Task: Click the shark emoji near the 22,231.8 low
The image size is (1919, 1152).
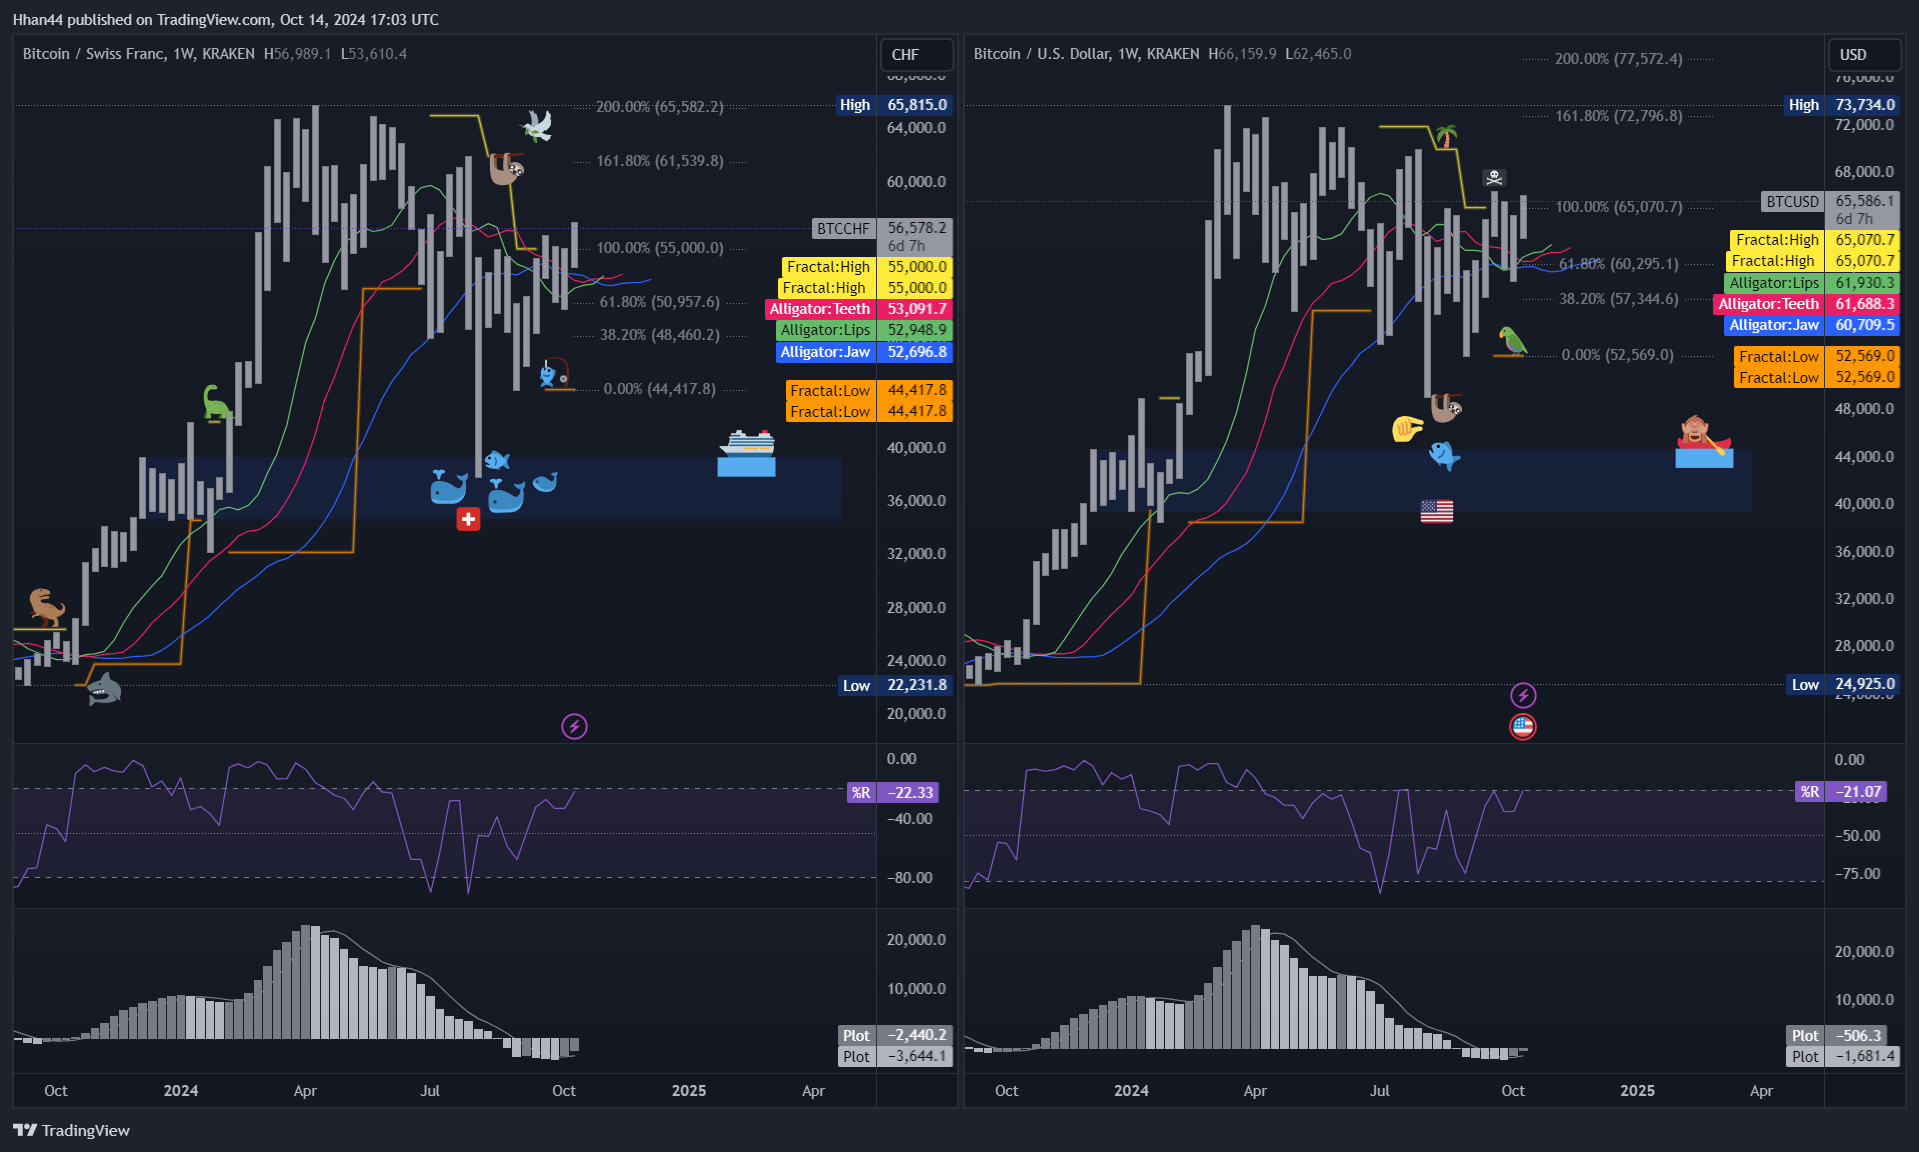Action: pyautogui.click(x=103, y=689)
